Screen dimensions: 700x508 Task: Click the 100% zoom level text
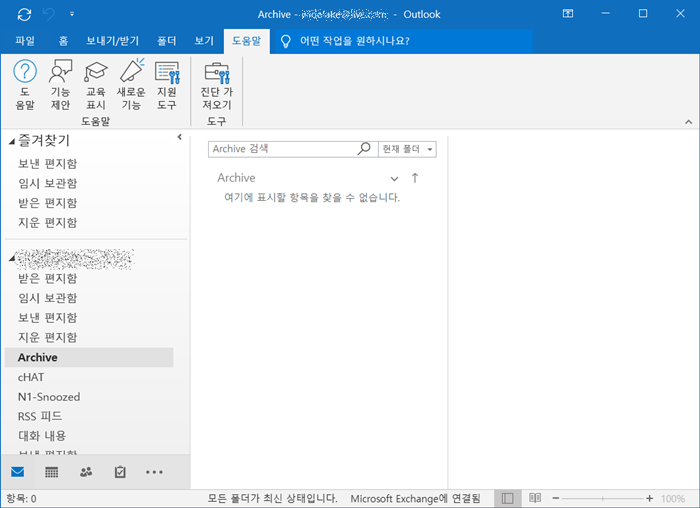(x=673, y=499)
